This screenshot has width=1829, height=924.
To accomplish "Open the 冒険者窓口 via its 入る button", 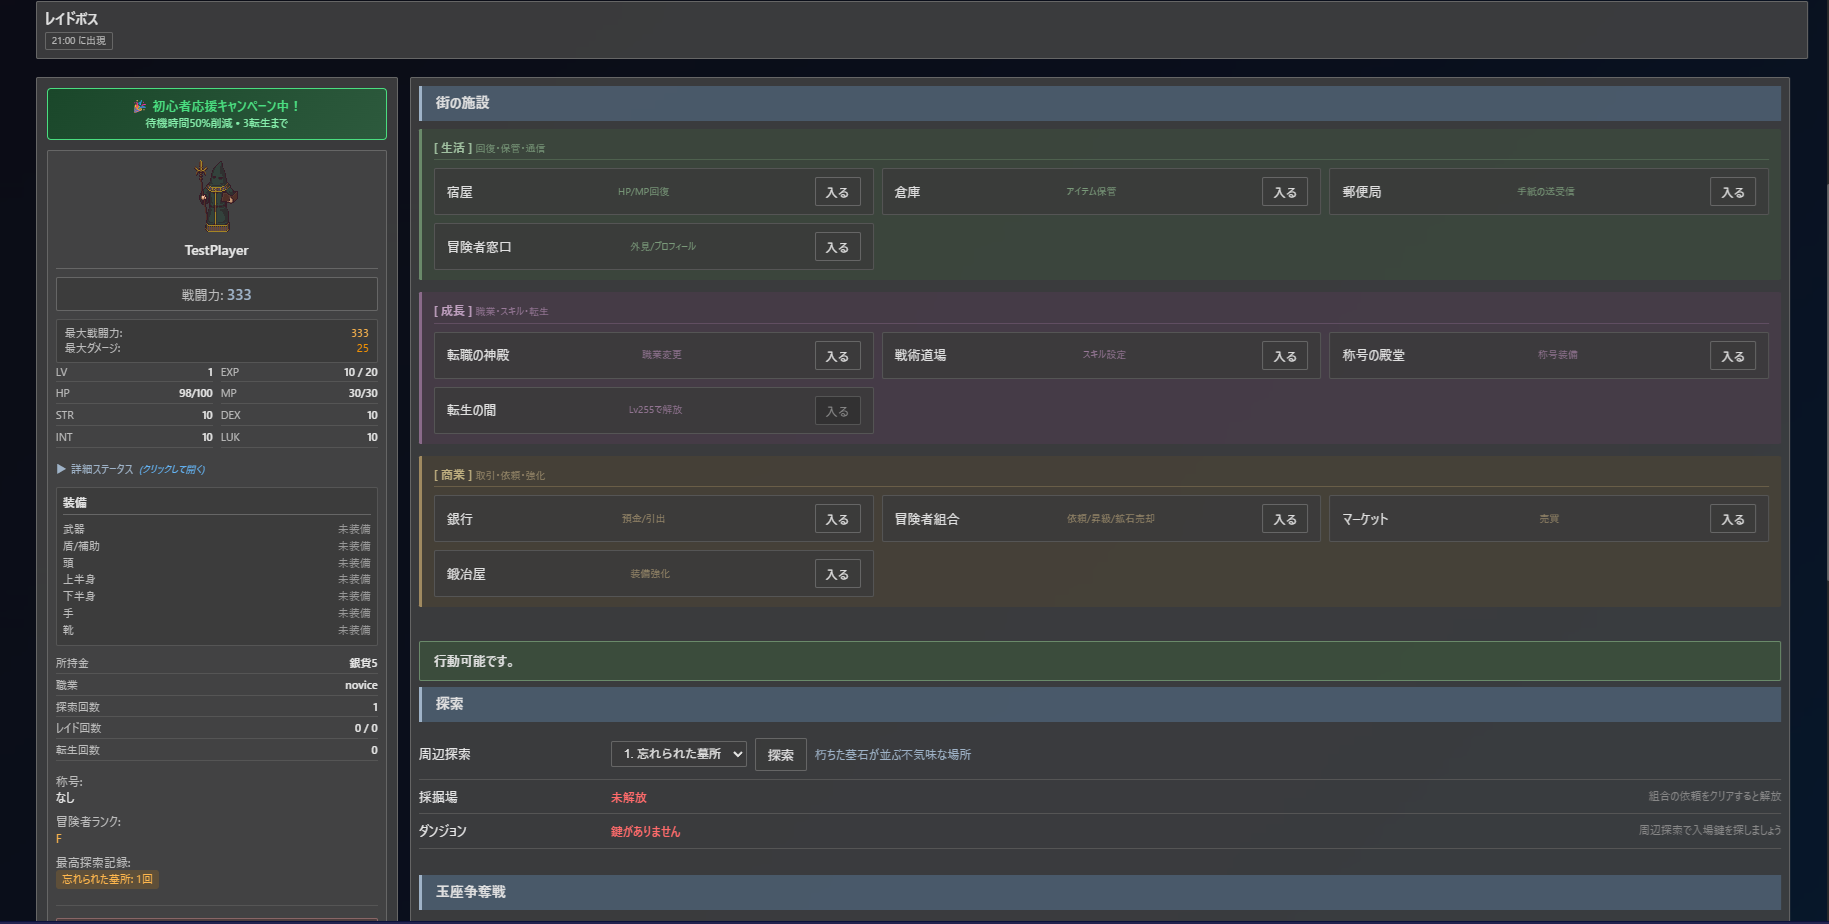I will [837, 247].
